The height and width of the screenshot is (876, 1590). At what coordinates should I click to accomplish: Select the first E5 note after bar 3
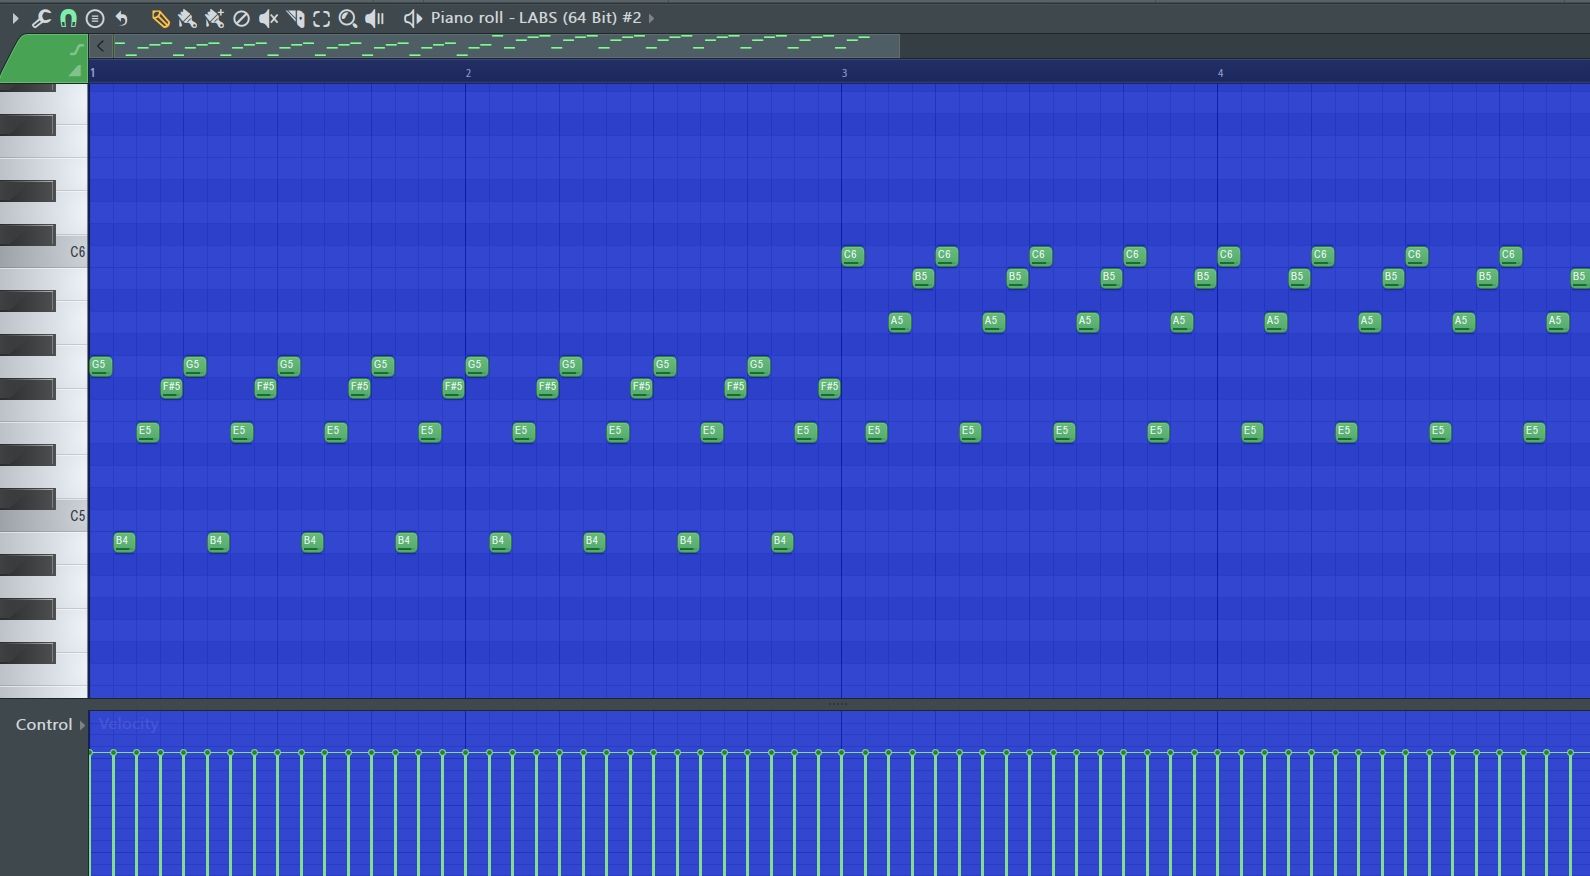point(876,432)
